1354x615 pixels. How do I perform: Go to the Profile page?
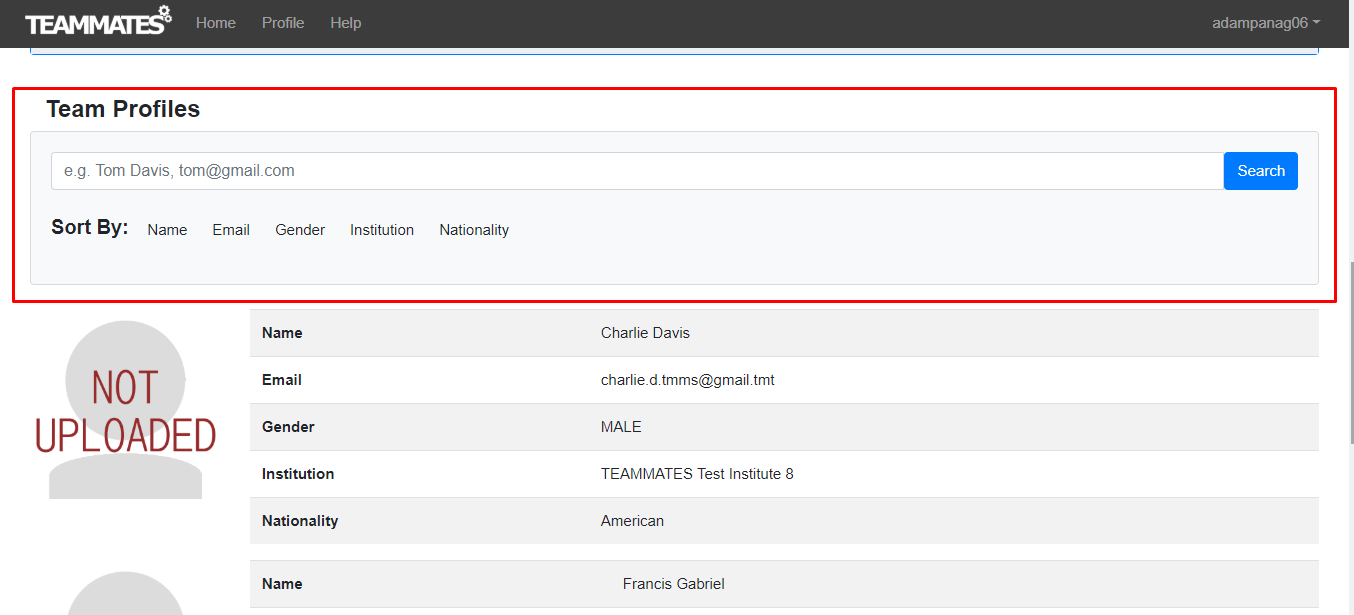point(283,22)
